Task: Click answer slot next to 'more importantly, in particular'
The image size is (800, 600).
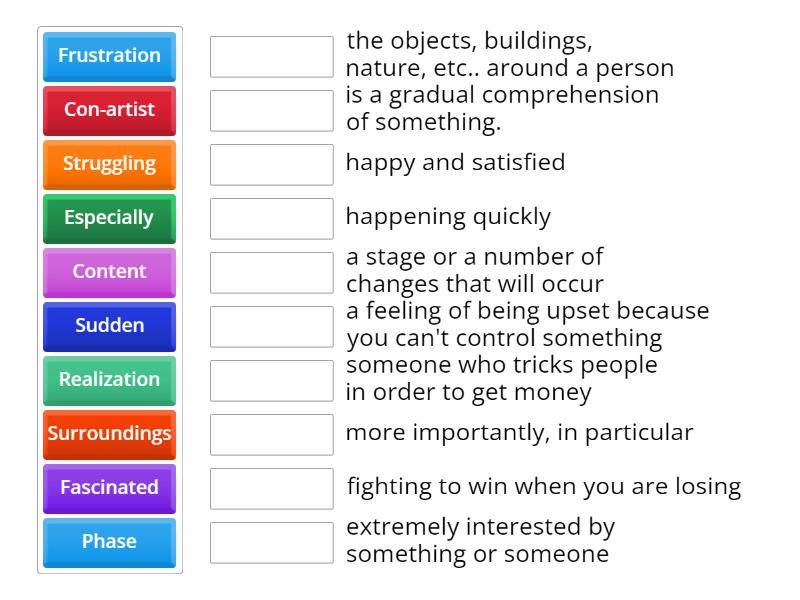Action: point(271,434)
